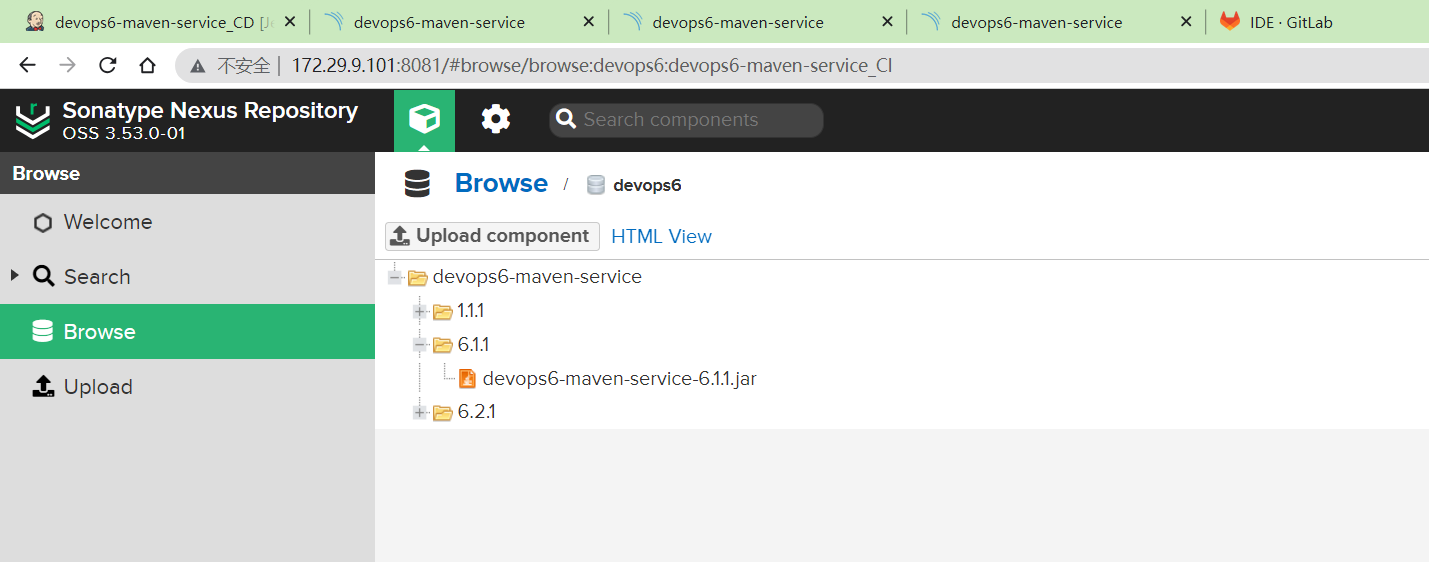Click the small devops6 repository icon in breadcrumb

point(596,185)
